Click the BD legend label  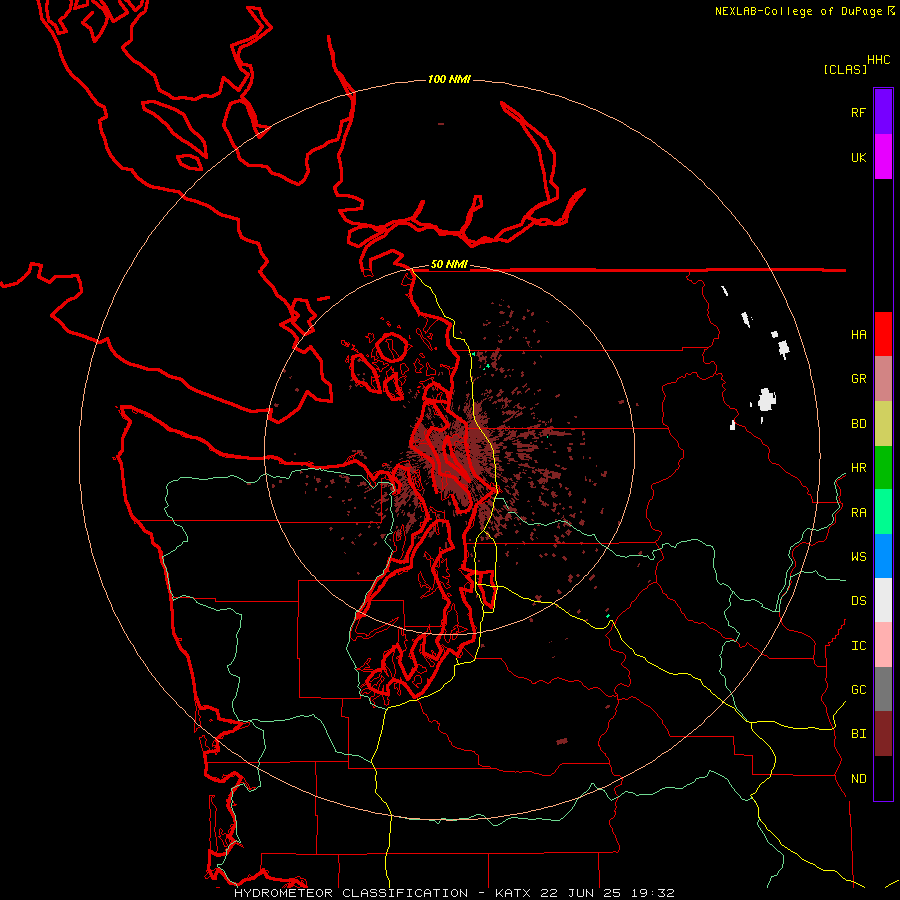[x=858, y=424]
